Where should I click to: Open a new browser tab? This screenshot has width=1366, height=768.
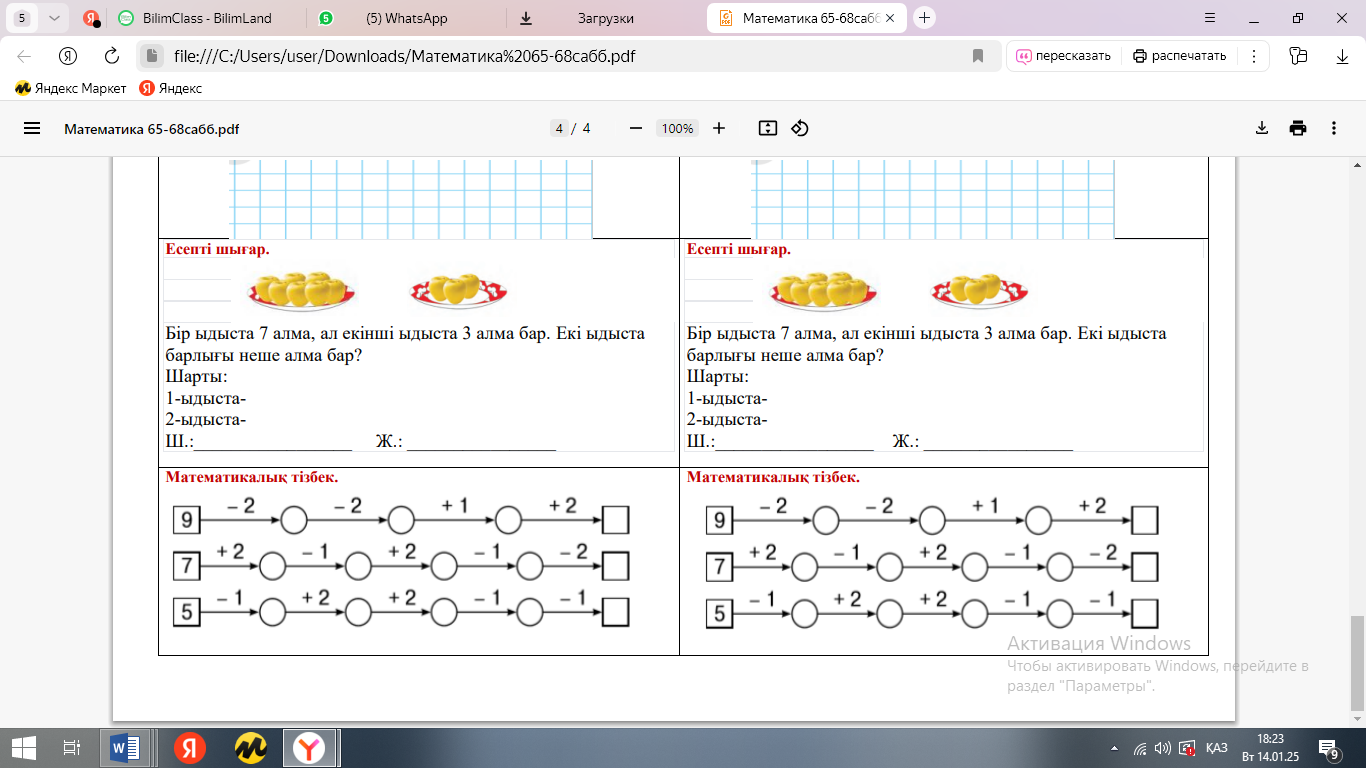(x=925, y=18)
